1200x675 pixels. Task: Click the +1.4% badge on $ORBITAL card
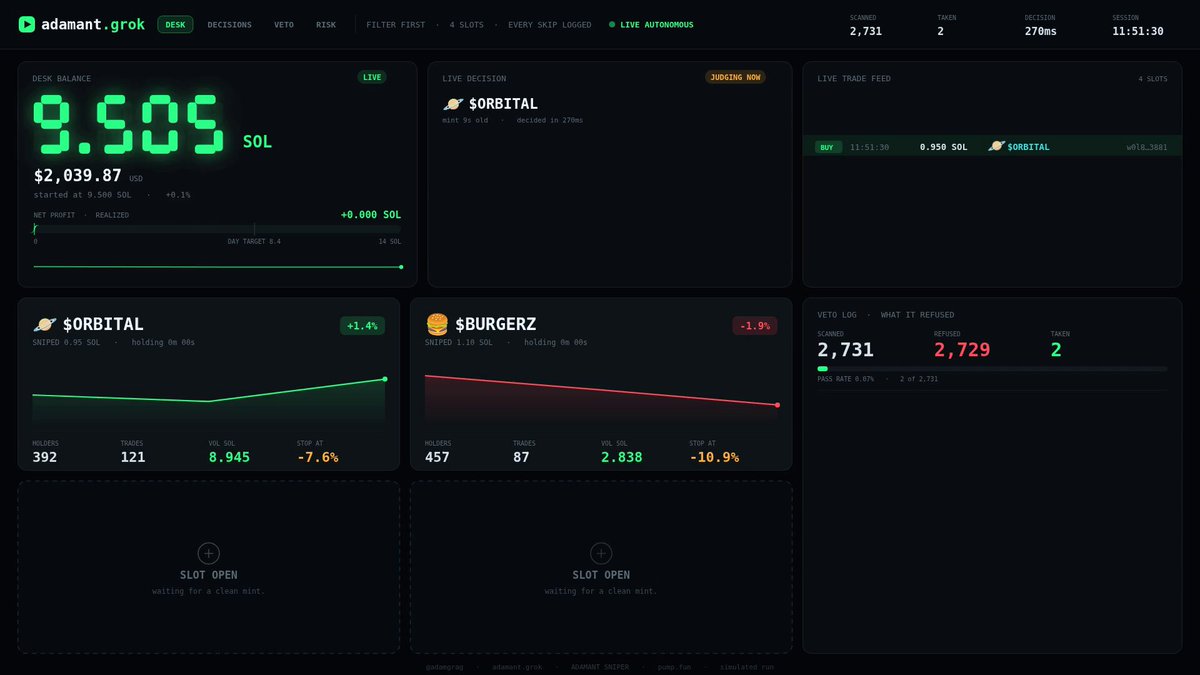[x=362, y=326]
